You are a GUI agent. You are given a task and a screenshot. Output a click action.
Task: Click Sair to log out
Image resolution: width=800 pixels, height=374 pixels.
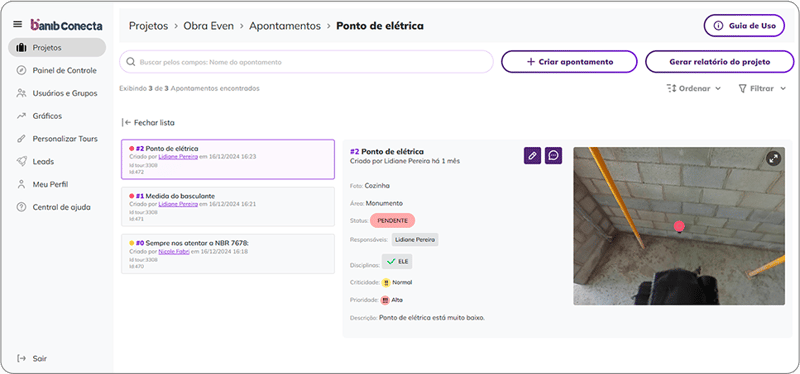(40, 359)
